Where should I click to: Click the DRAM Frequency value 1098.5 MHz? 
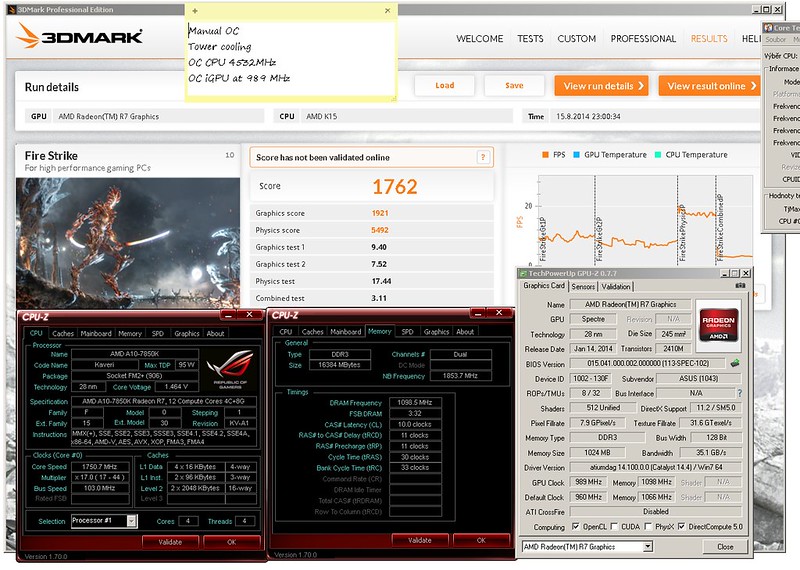click(x=415, y=403)
